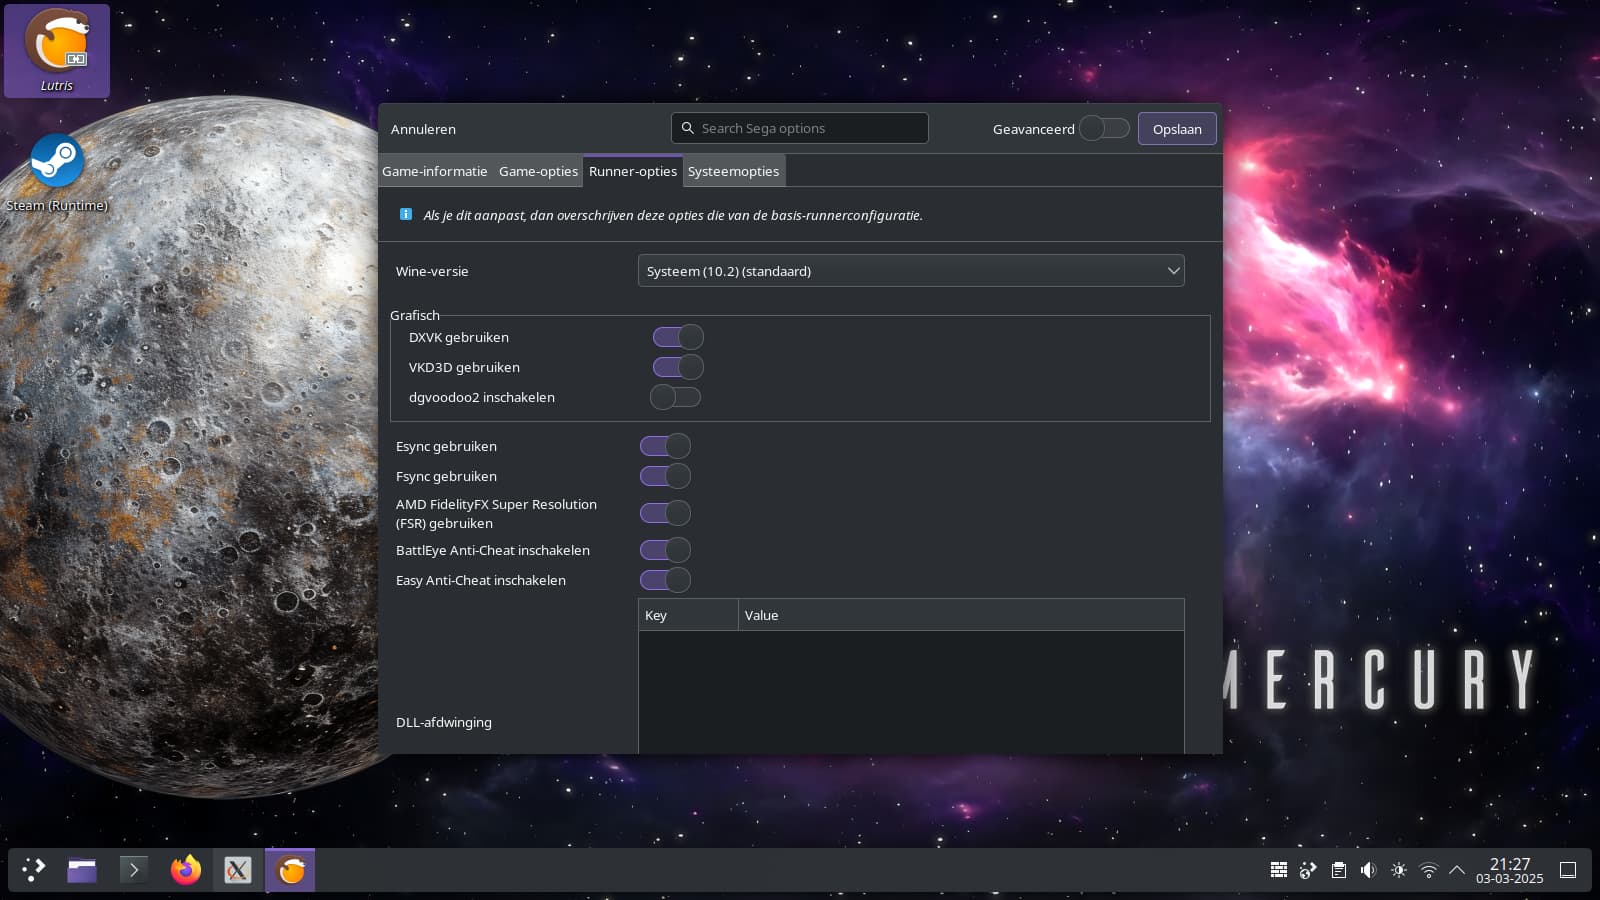Expand hidden system tray icons
Viewport: 1600px width, 900px height.
(1457, 870)
